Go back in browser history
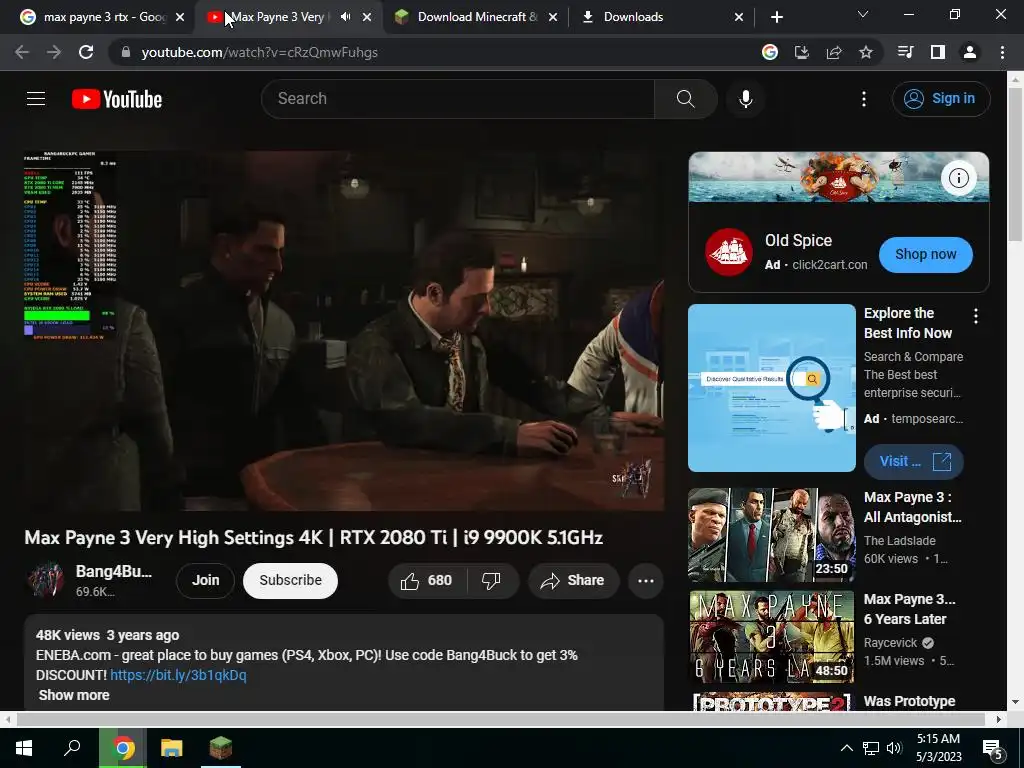This screenshot has height=768, width=1024. 22,52
